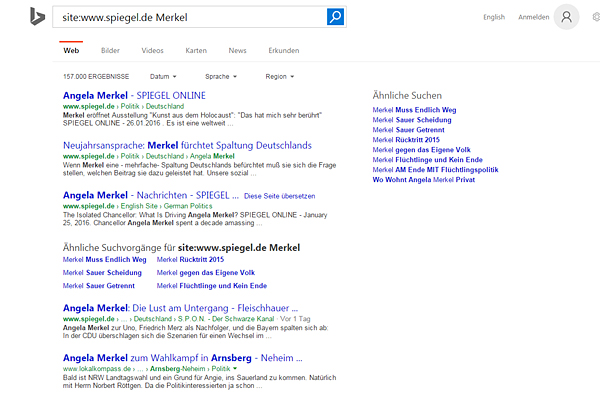600x400 pixels.
Task: Click inside the search query field
Action: pyautogui.click(x=190, y=17)
